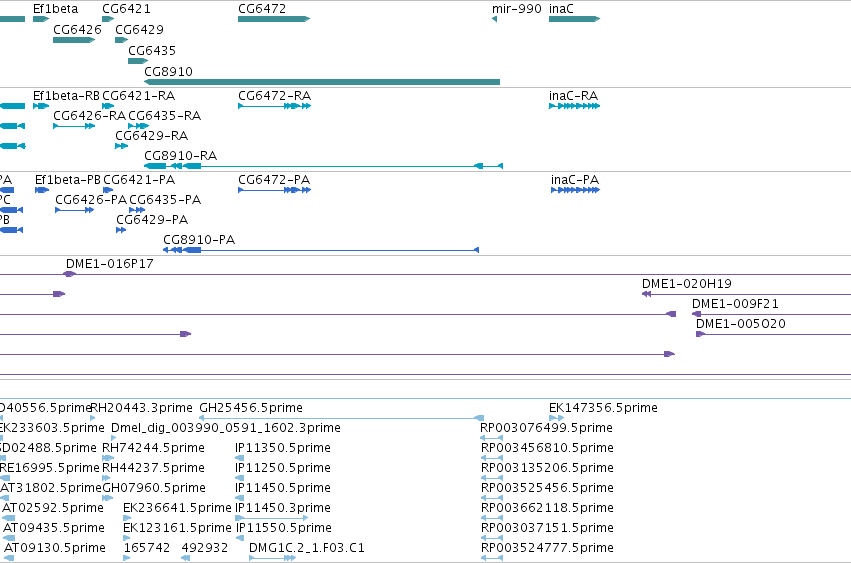
Task: Select the inaC-PA coding sequence glyph
Action: [x=575, y=190]
